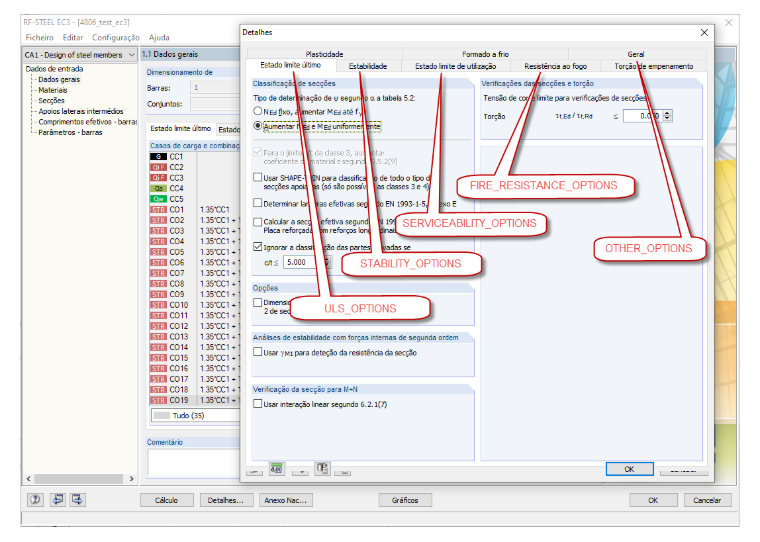Click Cancelar in the main window
Viewport: 760px width, 542px height.
pyautogui.click(x=707, y=500)
